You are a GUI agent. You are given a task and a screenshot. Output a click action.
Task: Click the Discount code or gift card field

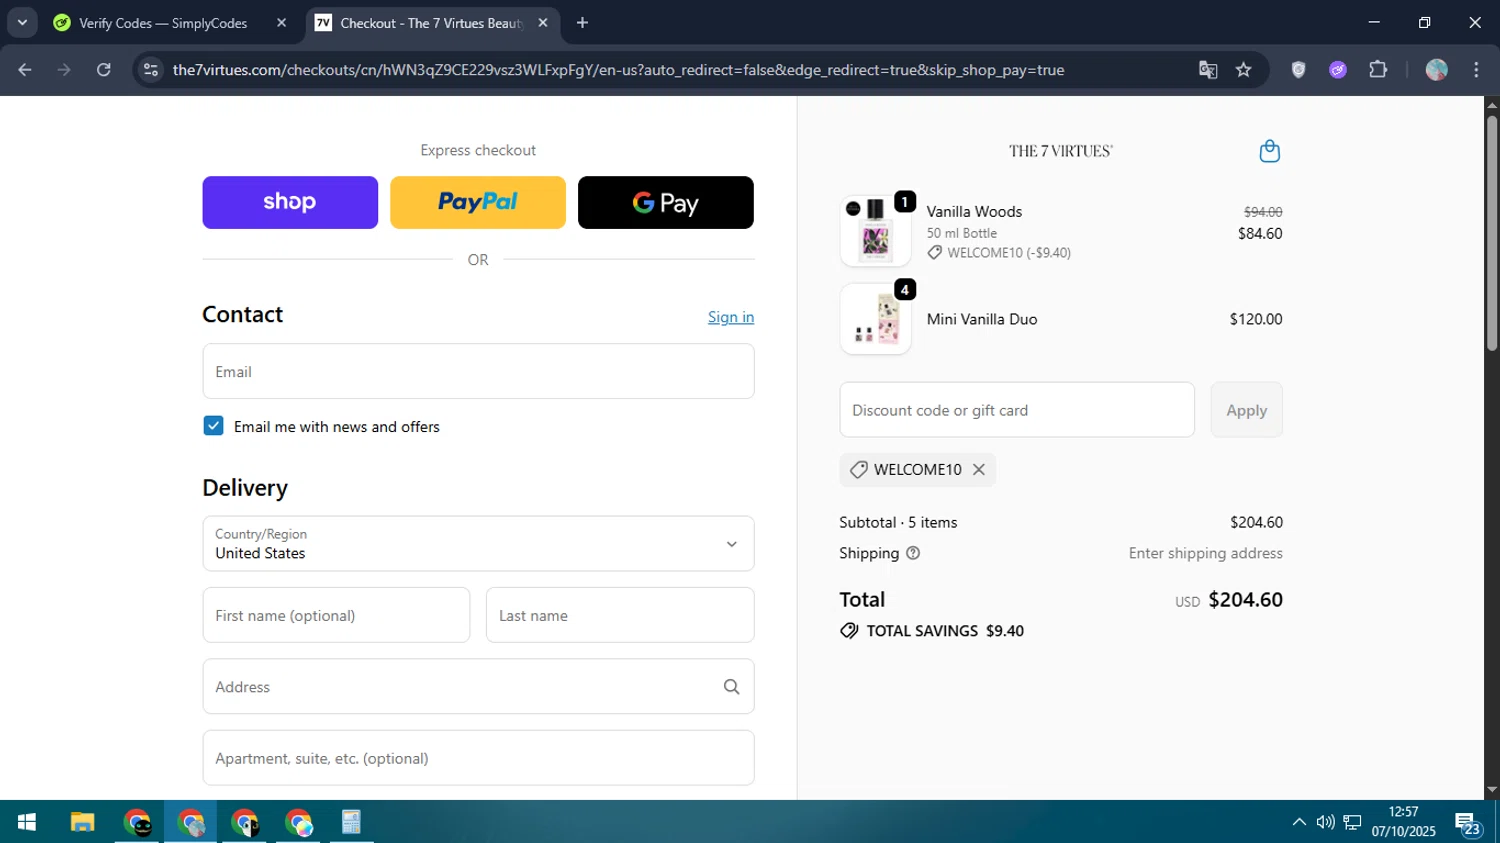[1017, 410]
